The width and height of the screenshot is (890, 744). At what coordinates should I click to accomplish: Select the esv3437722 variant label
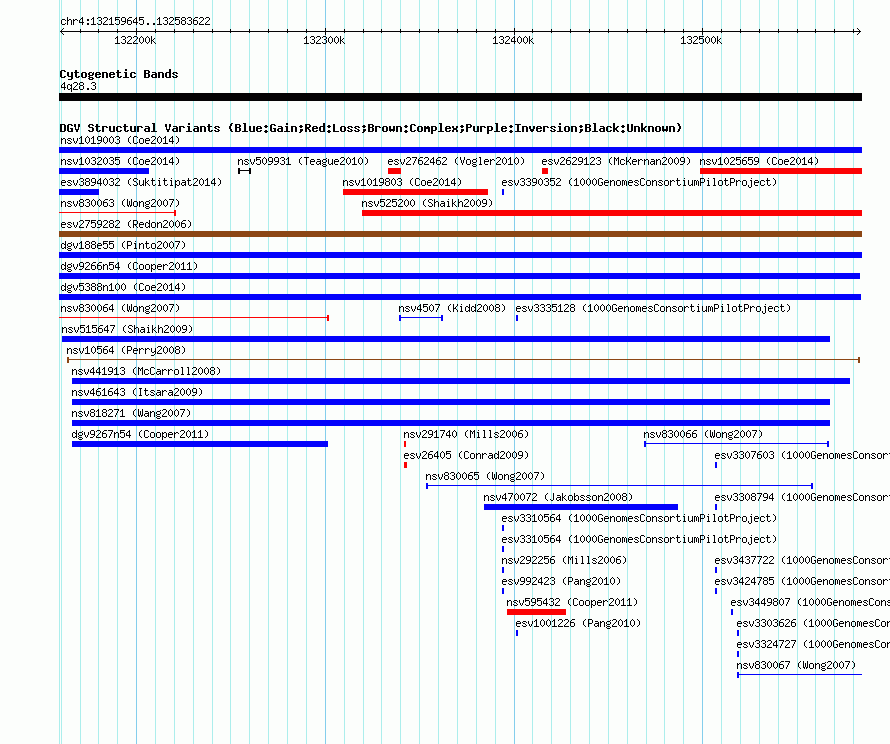click(802, 560)
